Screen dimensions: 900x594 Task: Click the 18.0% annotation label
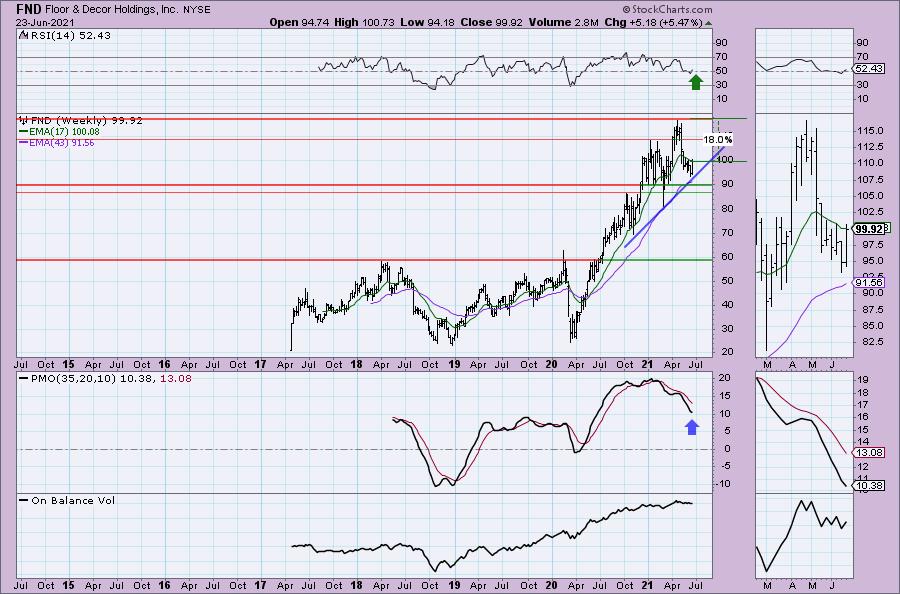click(x=717, y=139)
